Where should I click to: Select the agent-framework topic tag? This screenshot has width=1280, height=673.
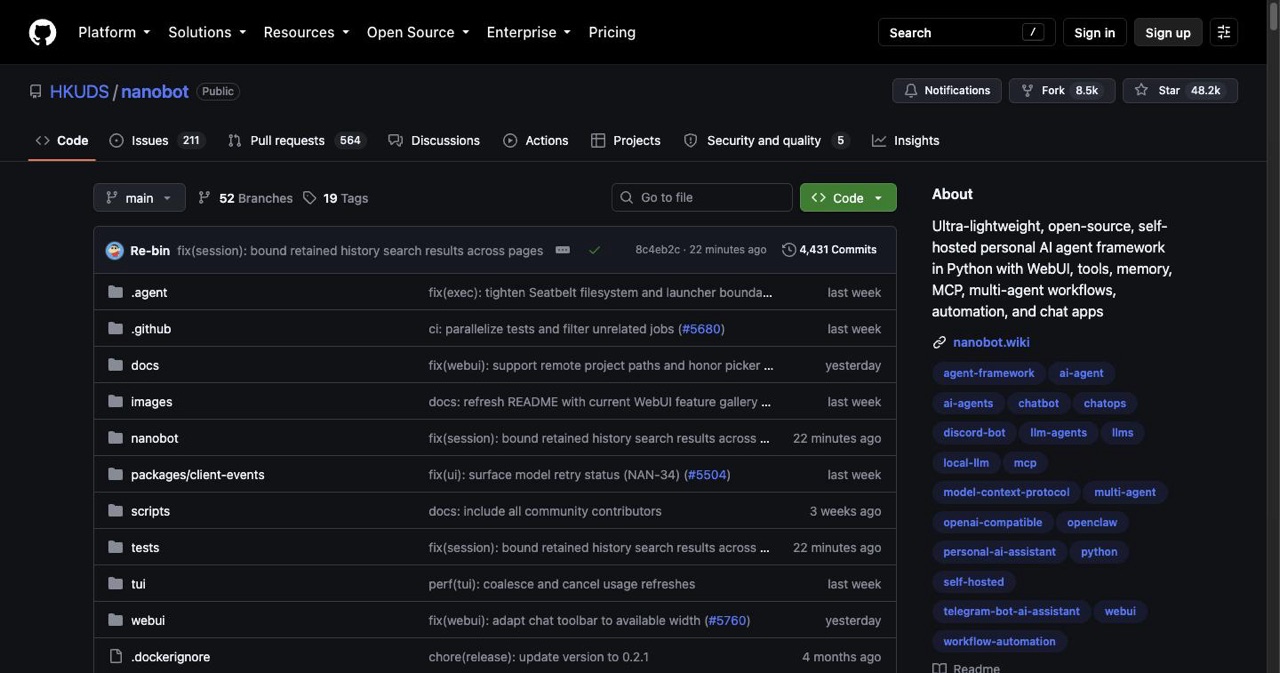tap(989, 373)
